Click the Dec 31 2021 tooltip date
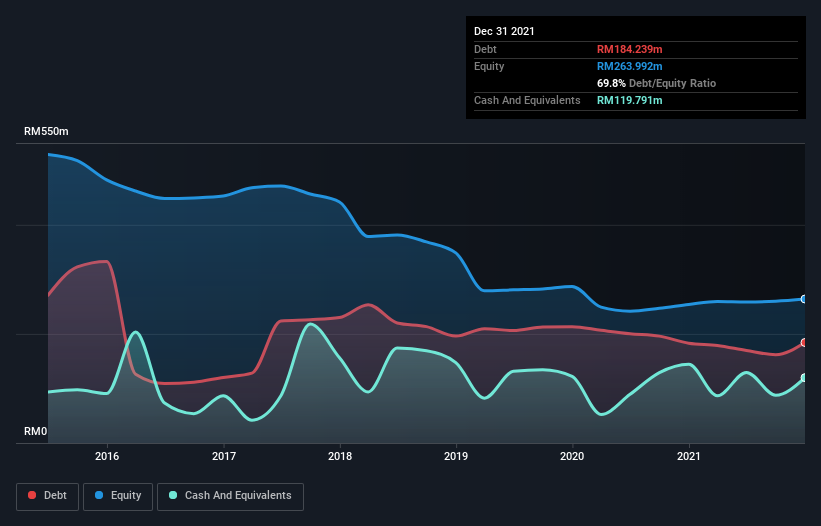This screenshot has height=526, width=821. point(504,31)
